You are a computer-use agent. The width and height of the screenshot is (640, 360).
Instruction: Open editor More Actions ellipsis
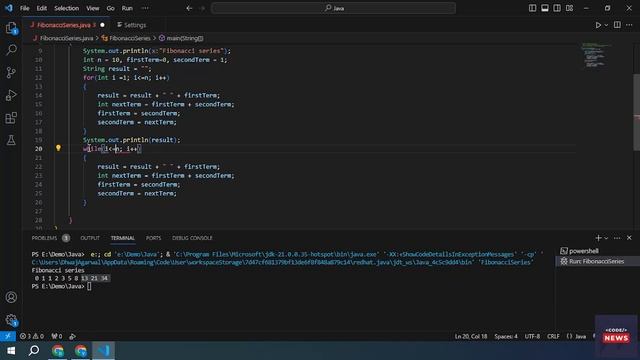pos(629,25)
